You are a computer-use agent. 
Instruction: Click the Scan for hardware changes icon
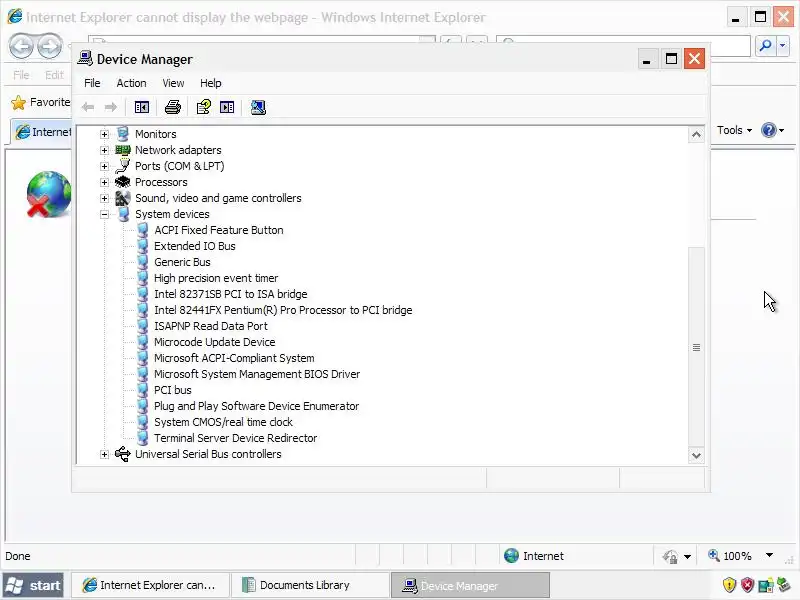click(x=258, y=107)
